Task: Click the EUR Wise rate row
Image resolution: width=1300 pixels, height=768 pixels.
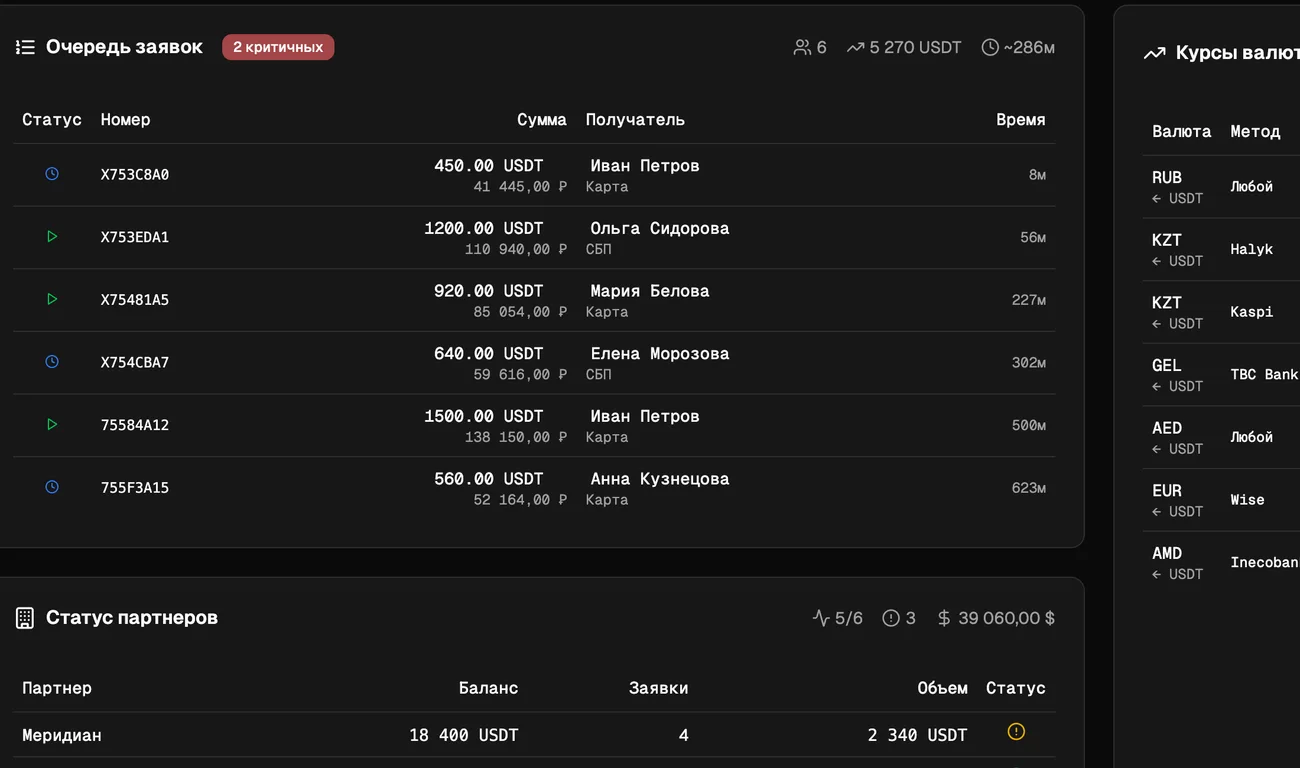Action: (x=1221, y=500)
